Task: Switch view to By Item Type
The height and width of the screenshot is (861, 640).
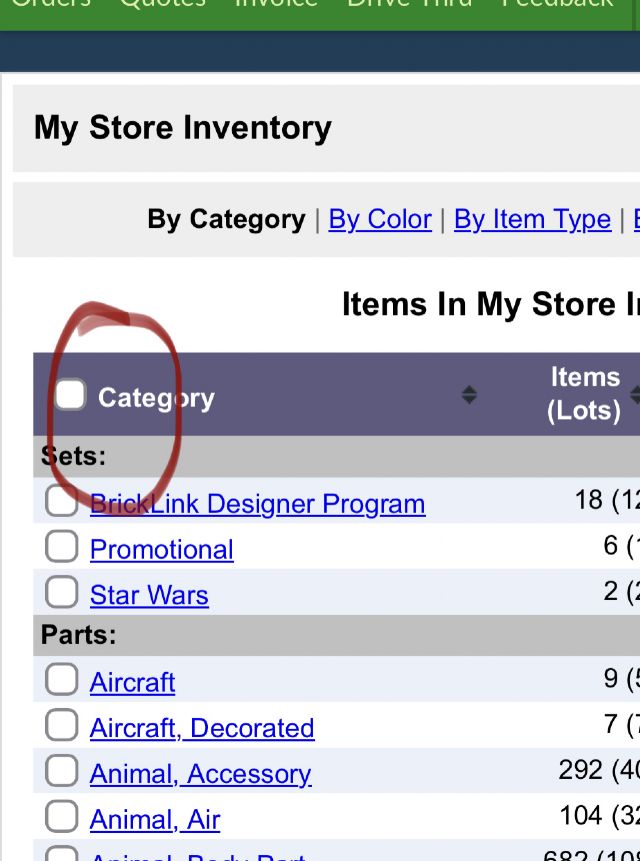Action: point(532,220)
